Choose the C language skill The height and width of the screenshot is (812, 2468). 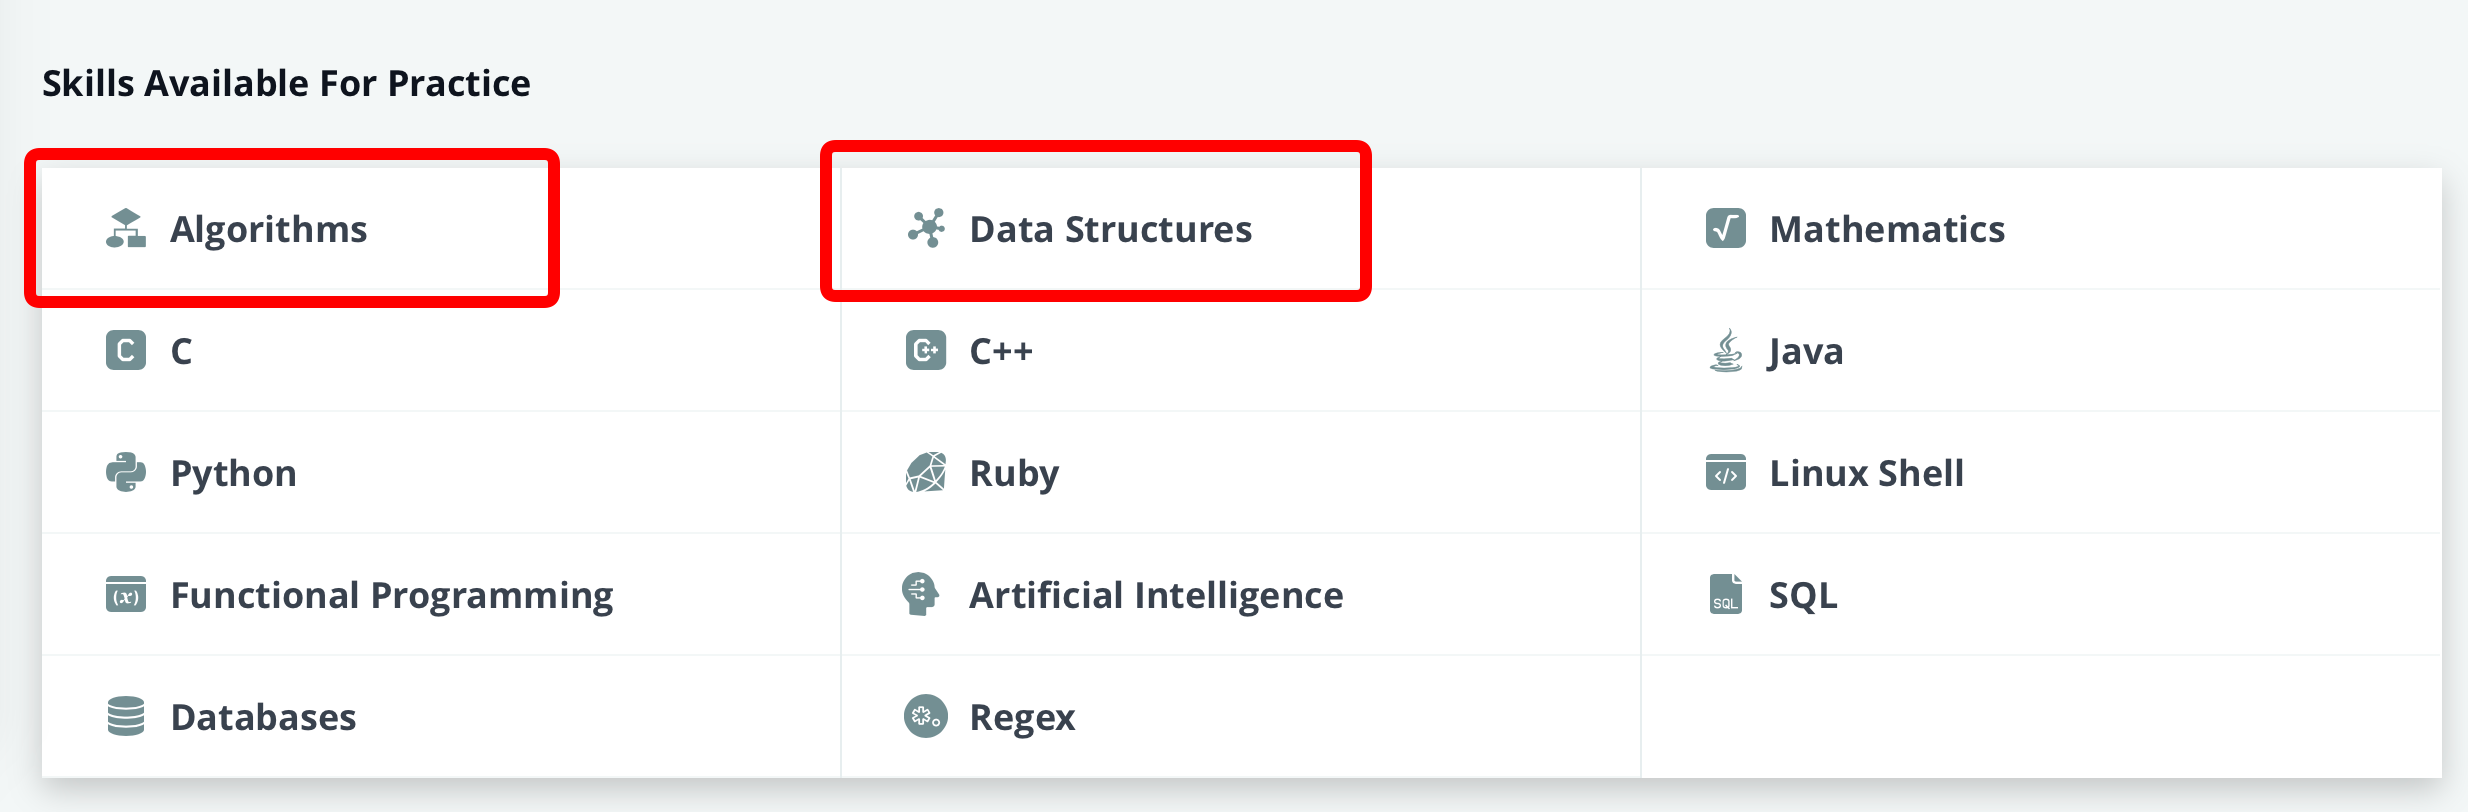[x=181, y=352]
